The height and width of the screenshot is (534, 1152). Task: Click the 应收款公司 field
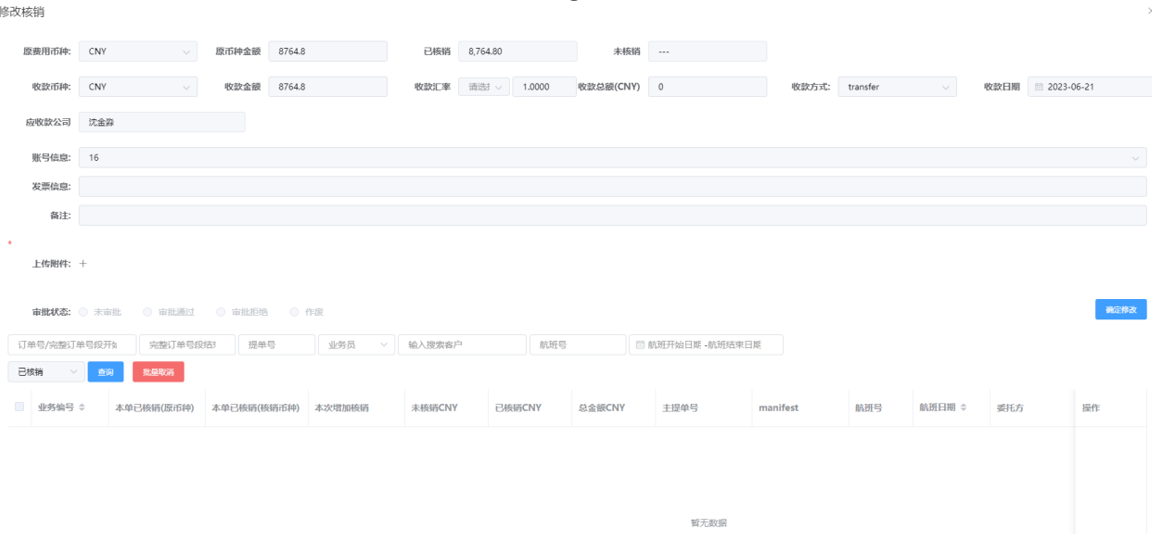162,122
